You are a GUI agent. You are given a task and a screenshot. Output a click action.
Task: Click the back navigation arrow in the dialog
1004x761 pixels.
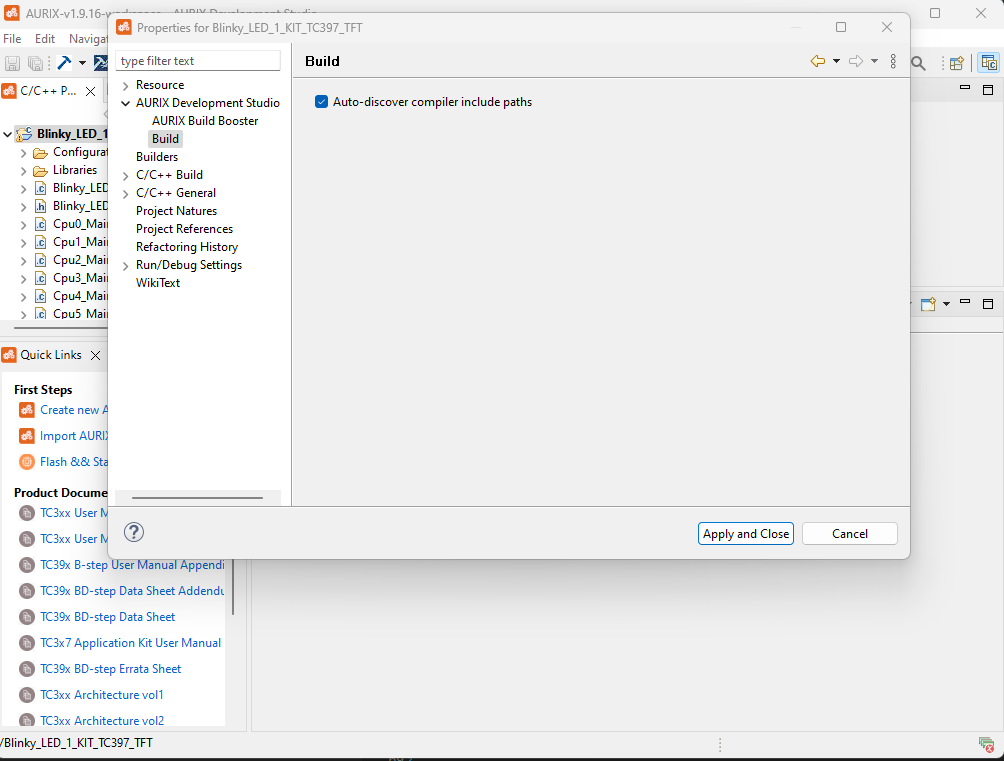point(817,61)
